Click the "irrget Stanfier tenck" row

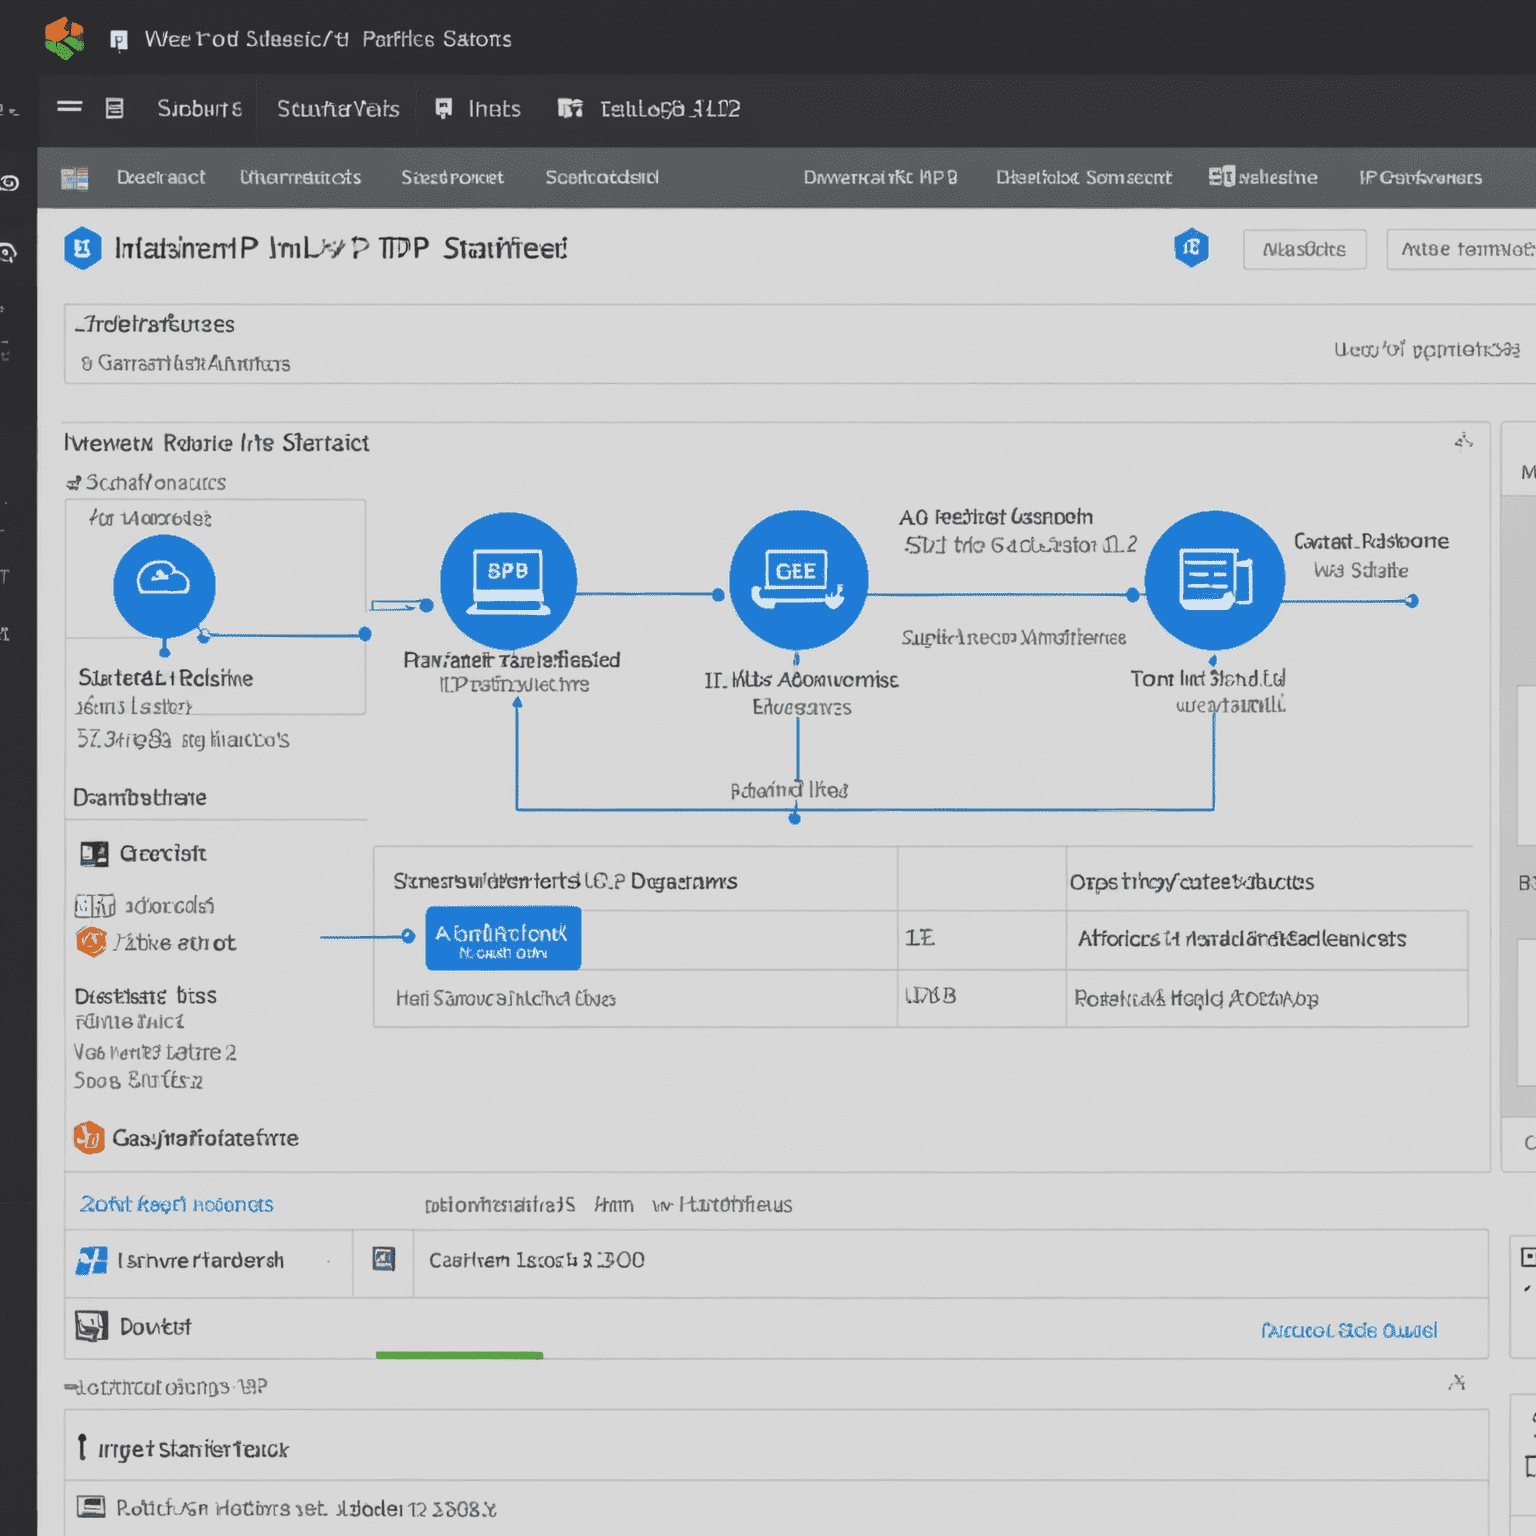(776, 1445)
